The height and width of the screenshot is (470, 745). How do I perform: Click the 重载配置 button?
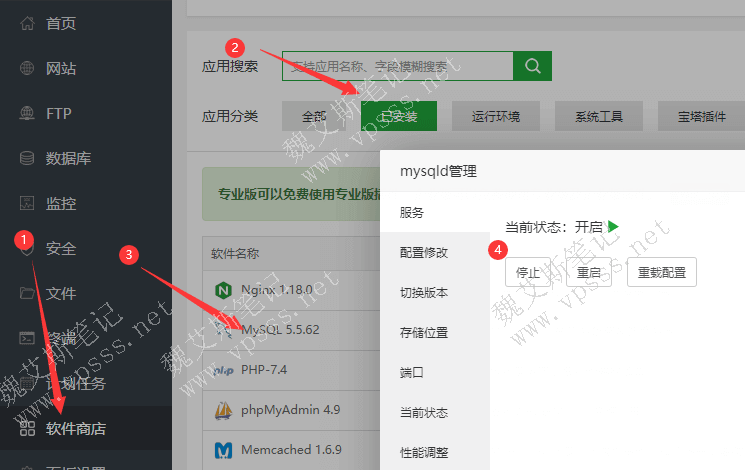662,272
